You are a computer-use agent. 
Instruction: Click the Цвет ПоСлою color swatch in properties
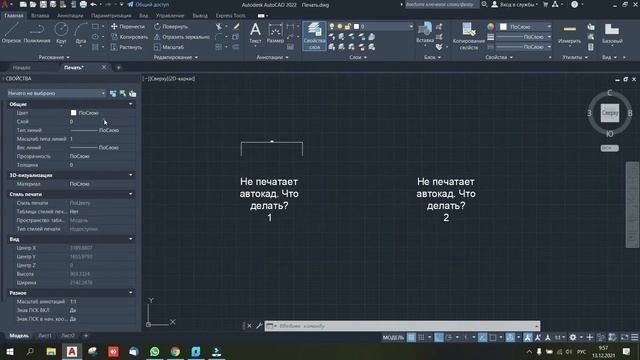point(73,113)
